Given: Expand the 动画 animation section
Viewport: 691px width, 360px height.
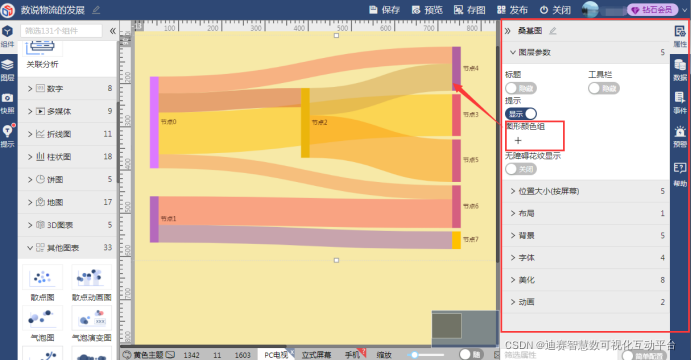Looking at the screenshot, I should [586, 302].
